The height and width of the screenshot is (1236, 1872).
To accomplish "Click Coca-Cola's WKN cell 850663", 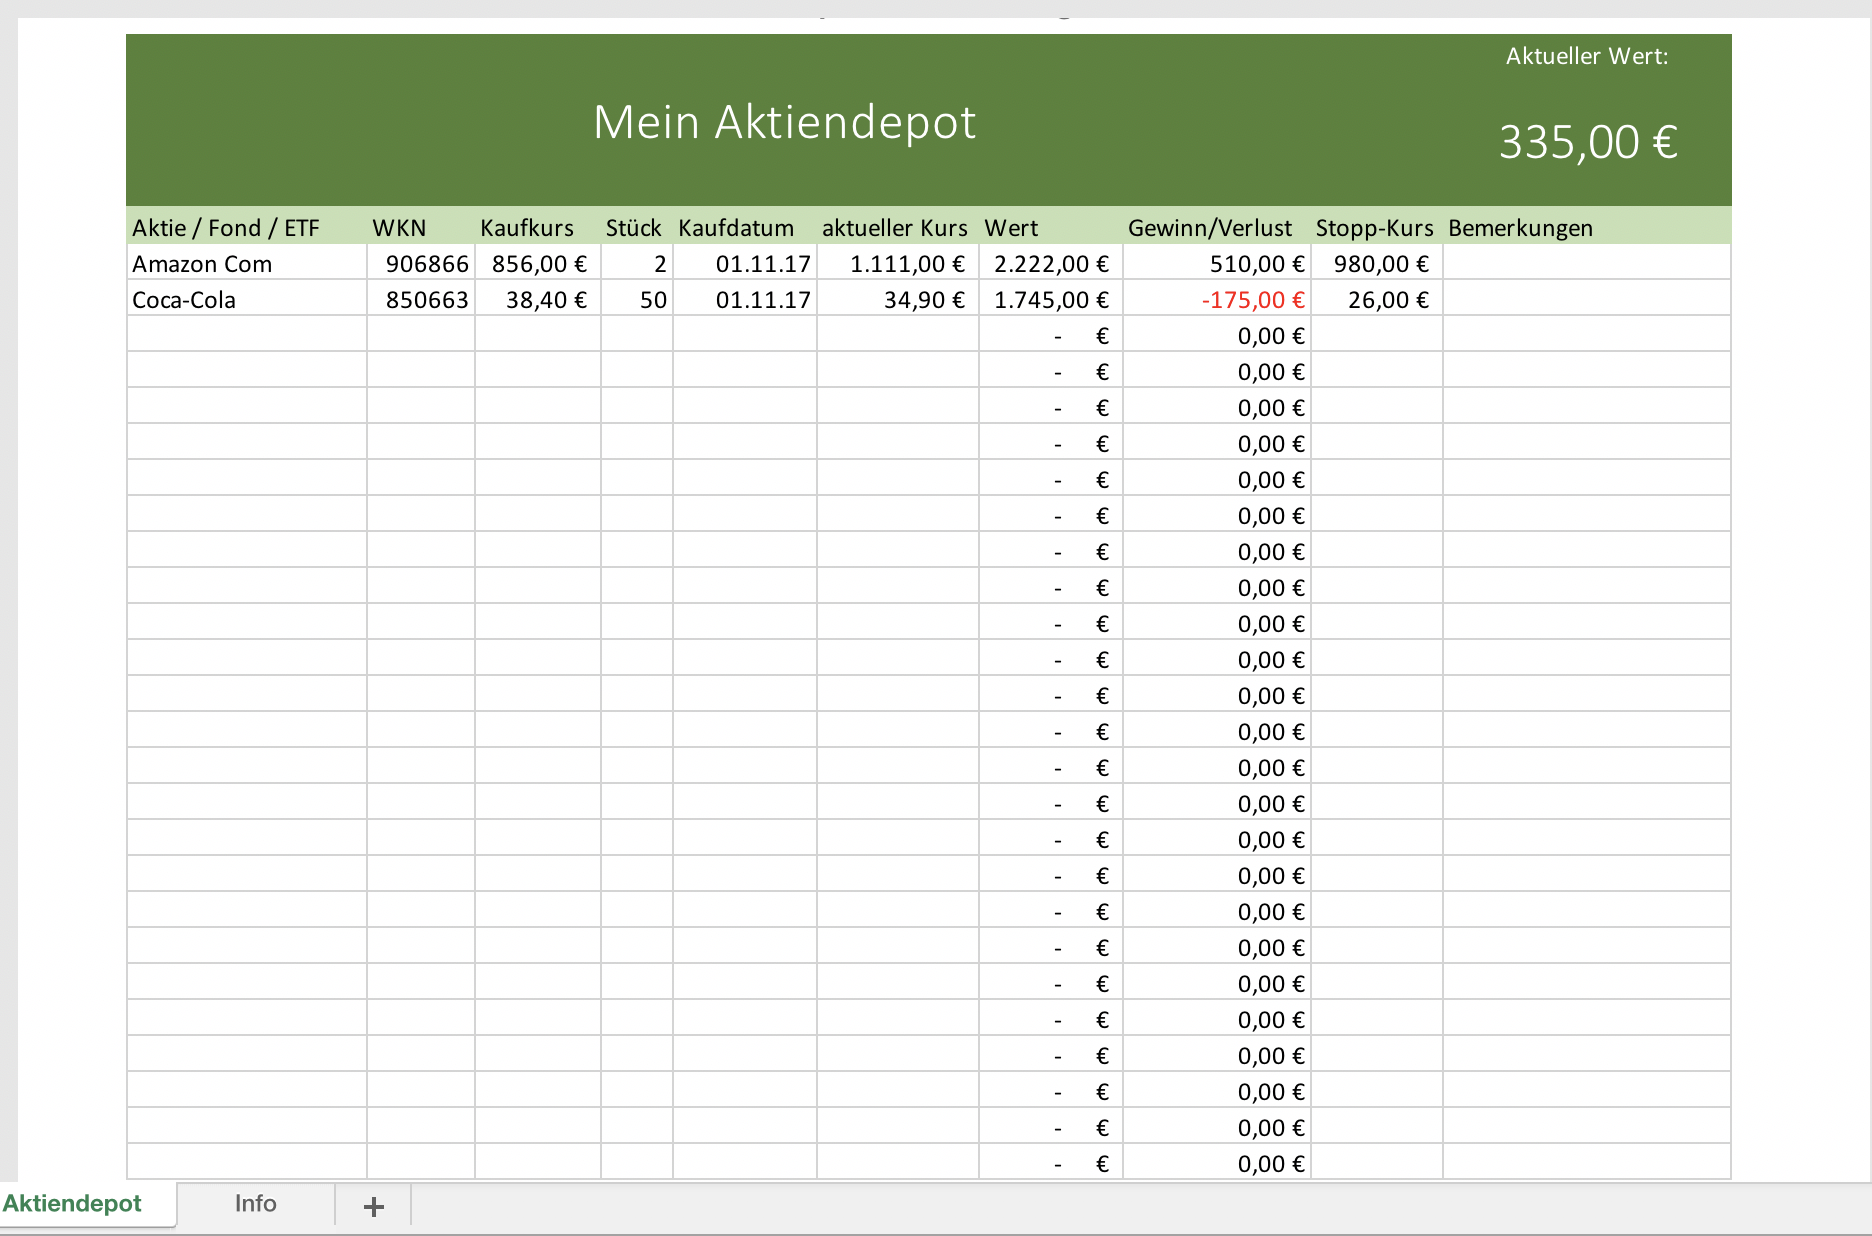I will click(427, 300).
